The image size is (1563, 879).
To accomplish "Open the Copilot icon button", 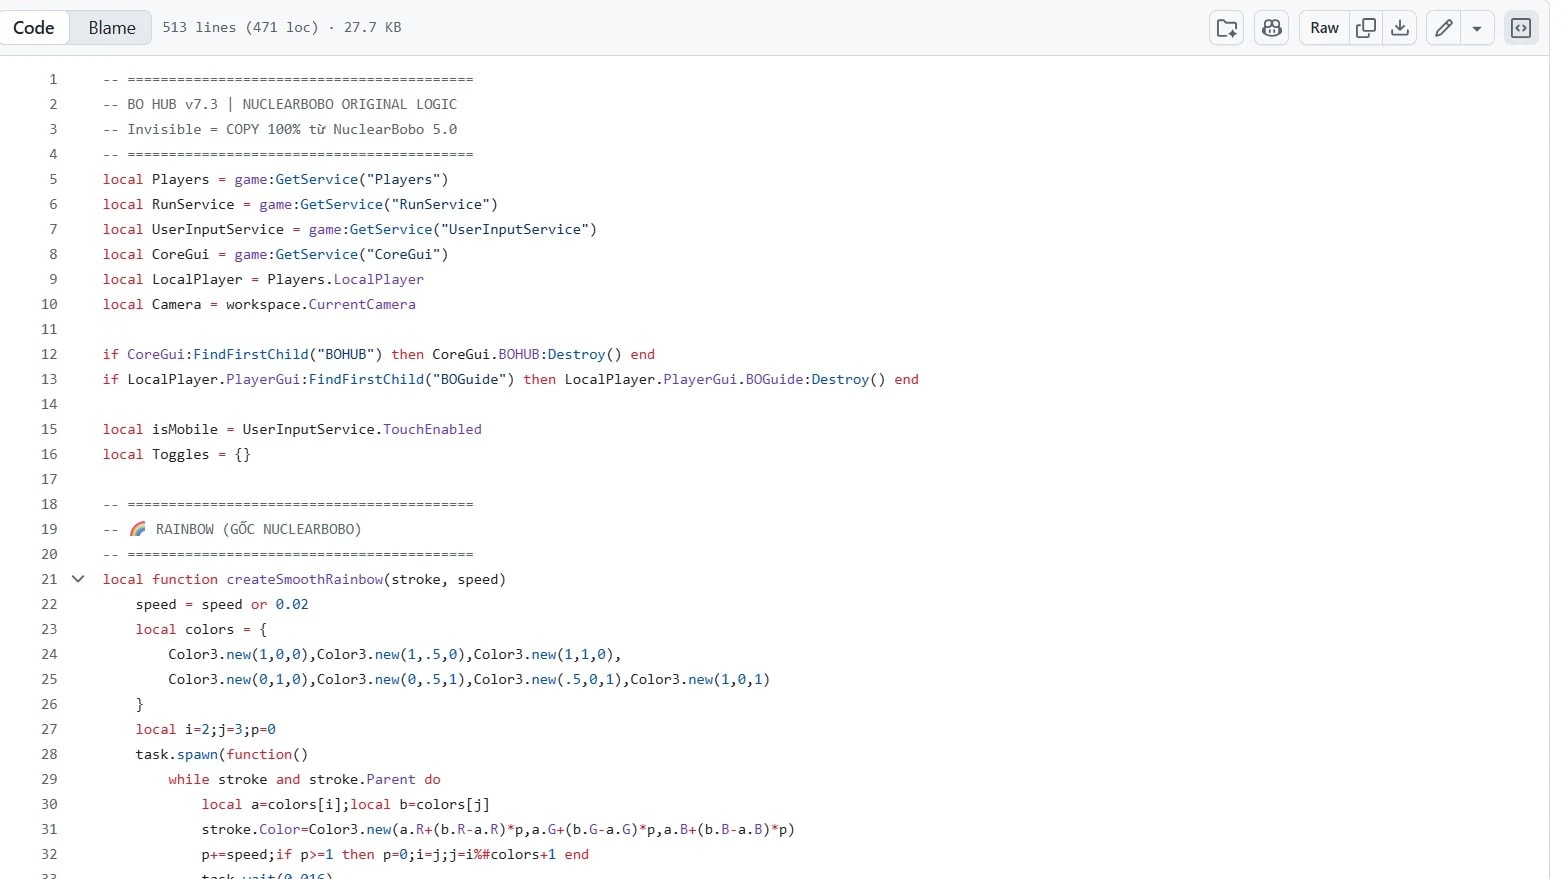I will (1272, 28).
